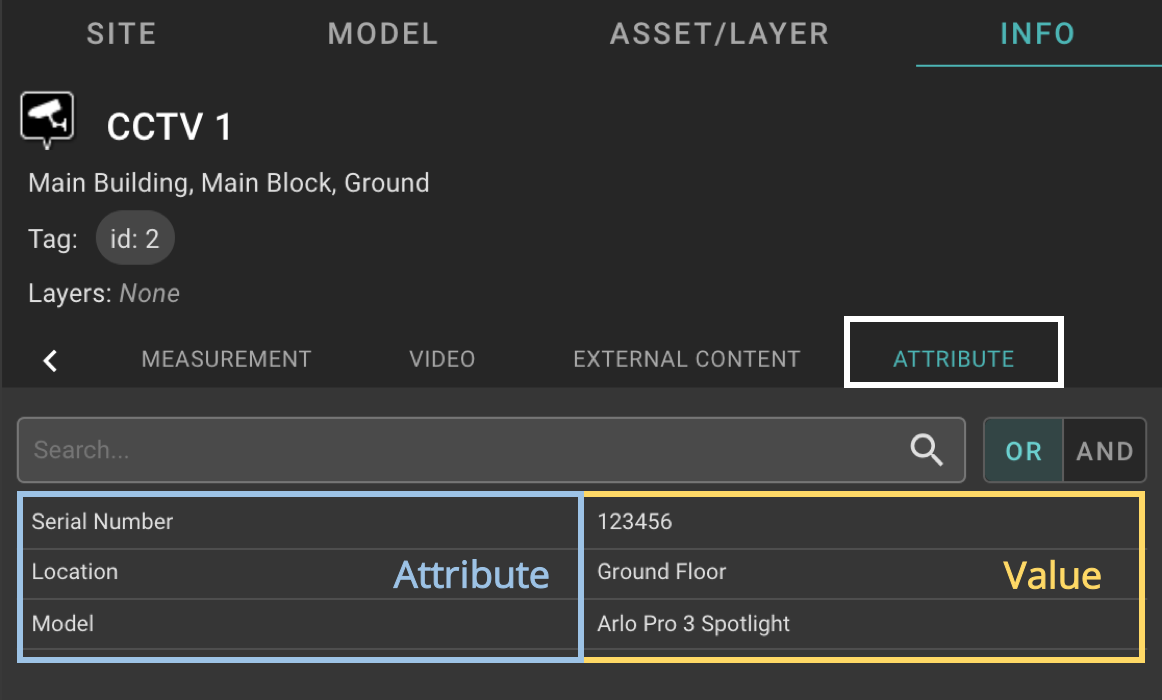Click the magnifying glass search icon
Screen dimensions: 1162x700
926,450
